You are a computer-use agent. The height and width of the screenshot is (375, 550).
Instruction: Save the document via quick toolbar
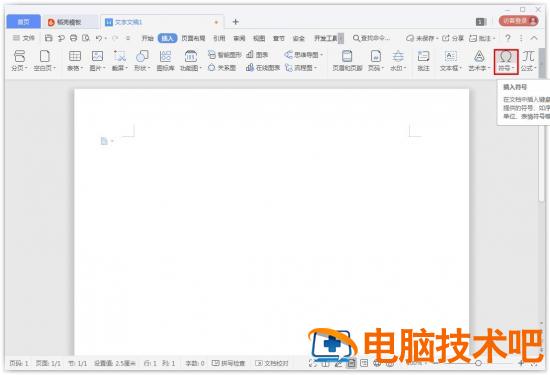pyautogui.click(x=48, y=38)
